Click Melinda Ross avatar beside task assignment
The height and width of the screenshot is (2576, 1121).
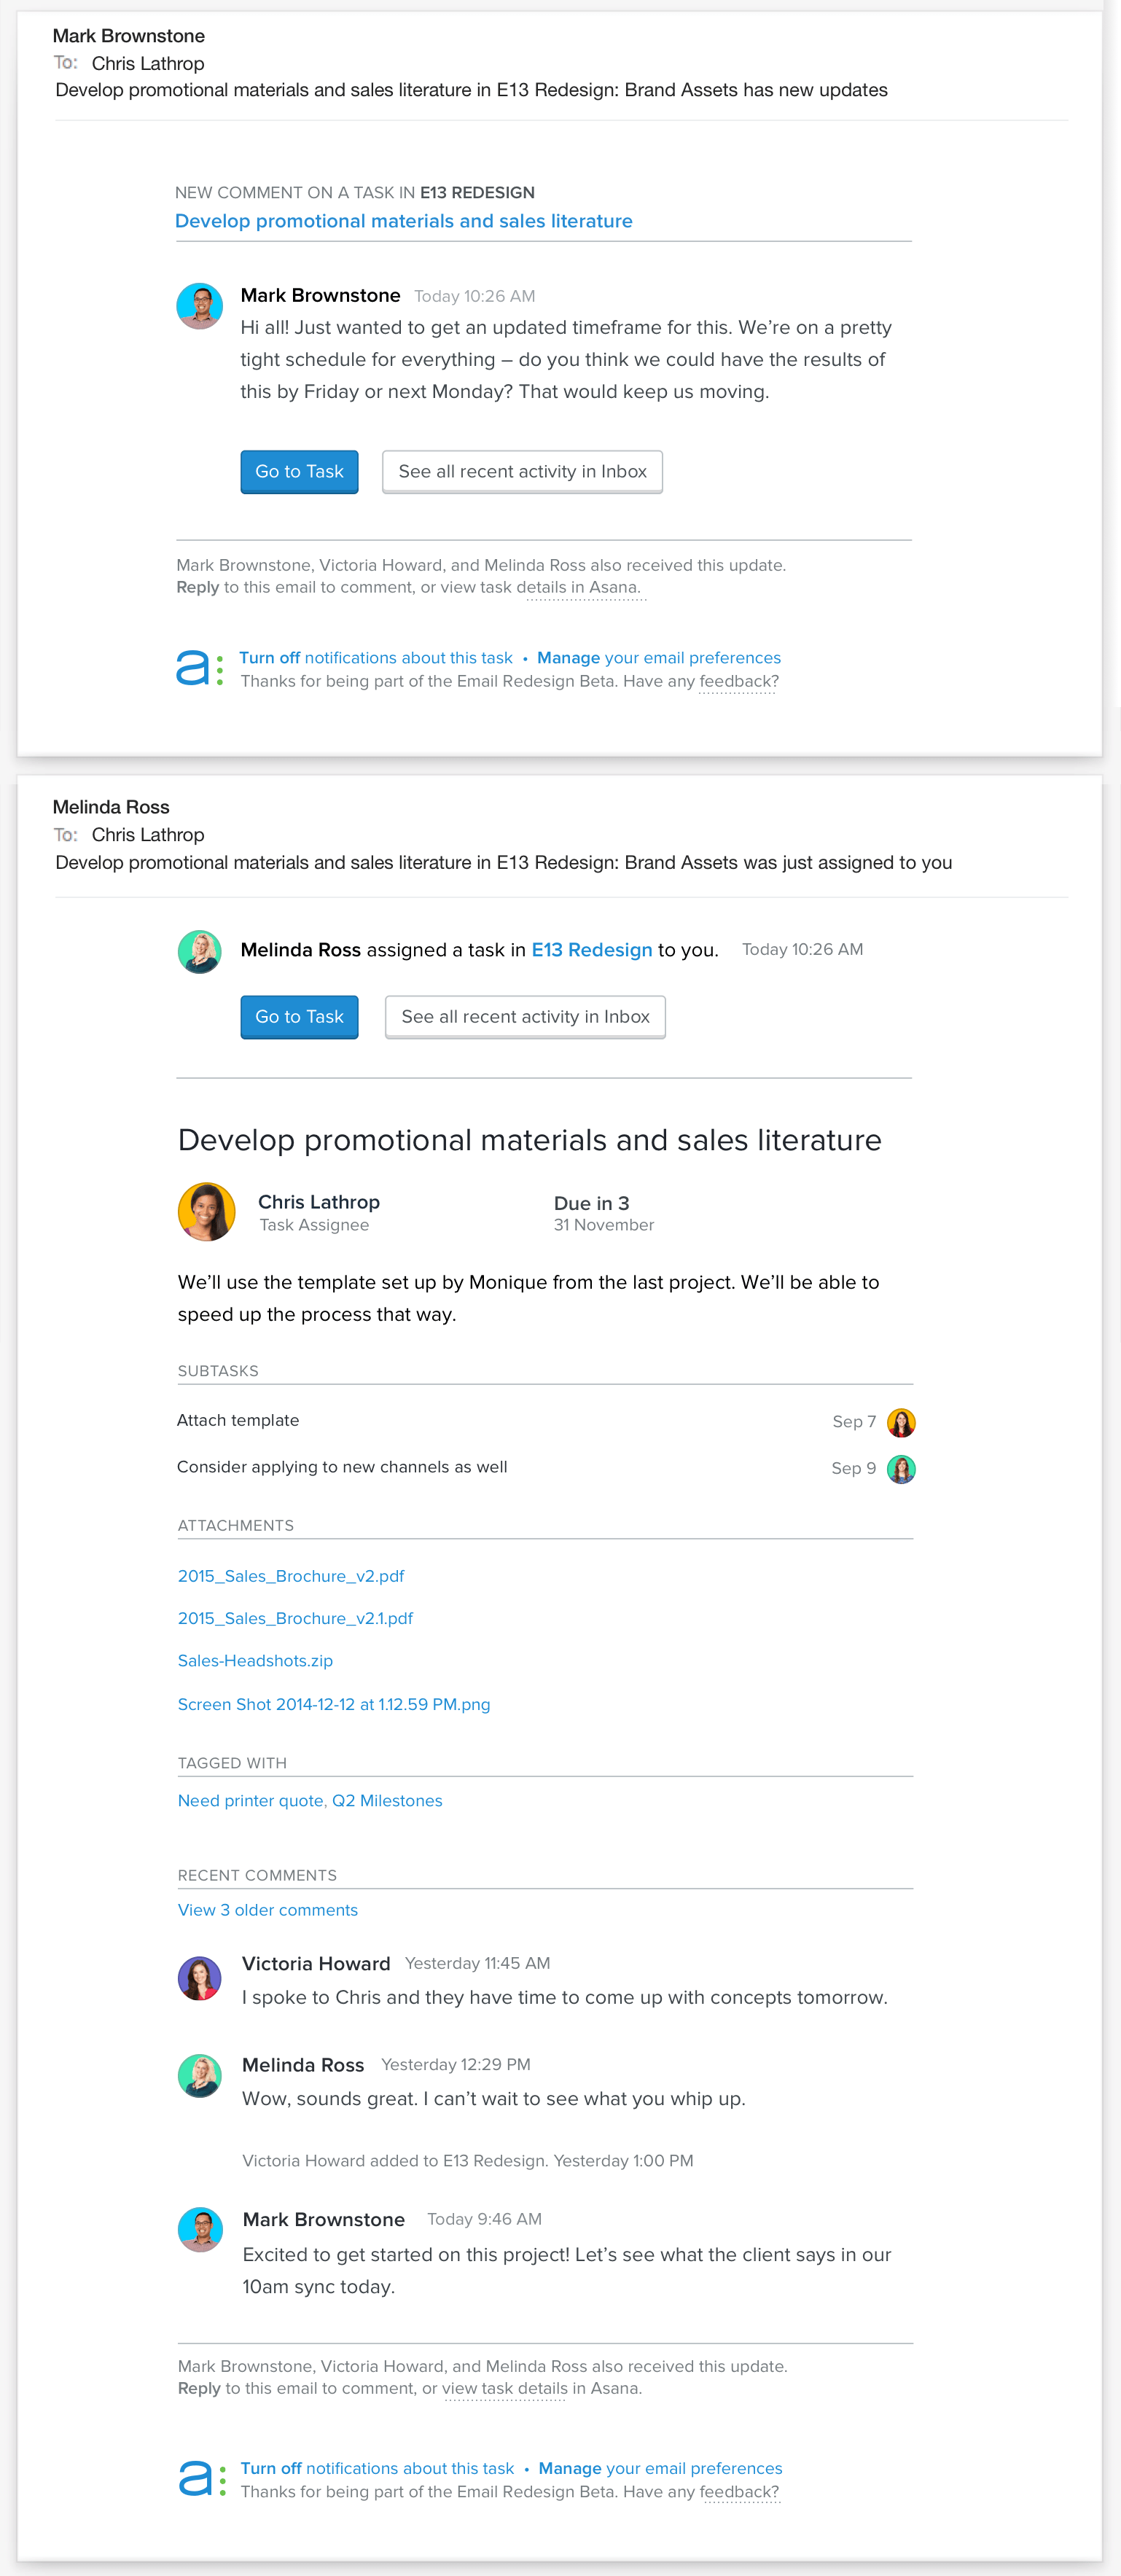click(x=199, y=951)
